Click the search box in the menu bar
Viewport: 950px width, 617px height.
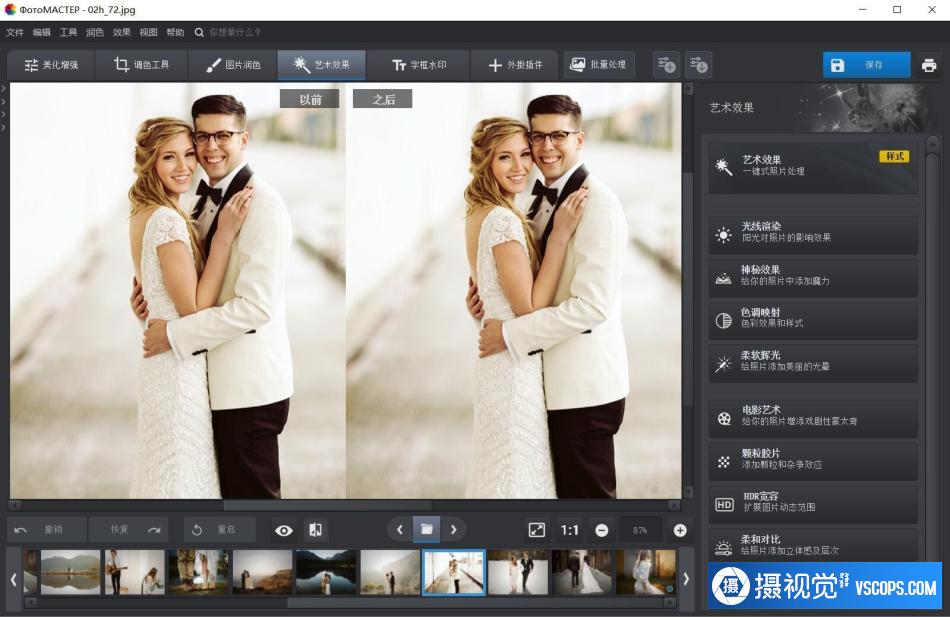click(x=235, y=32)
